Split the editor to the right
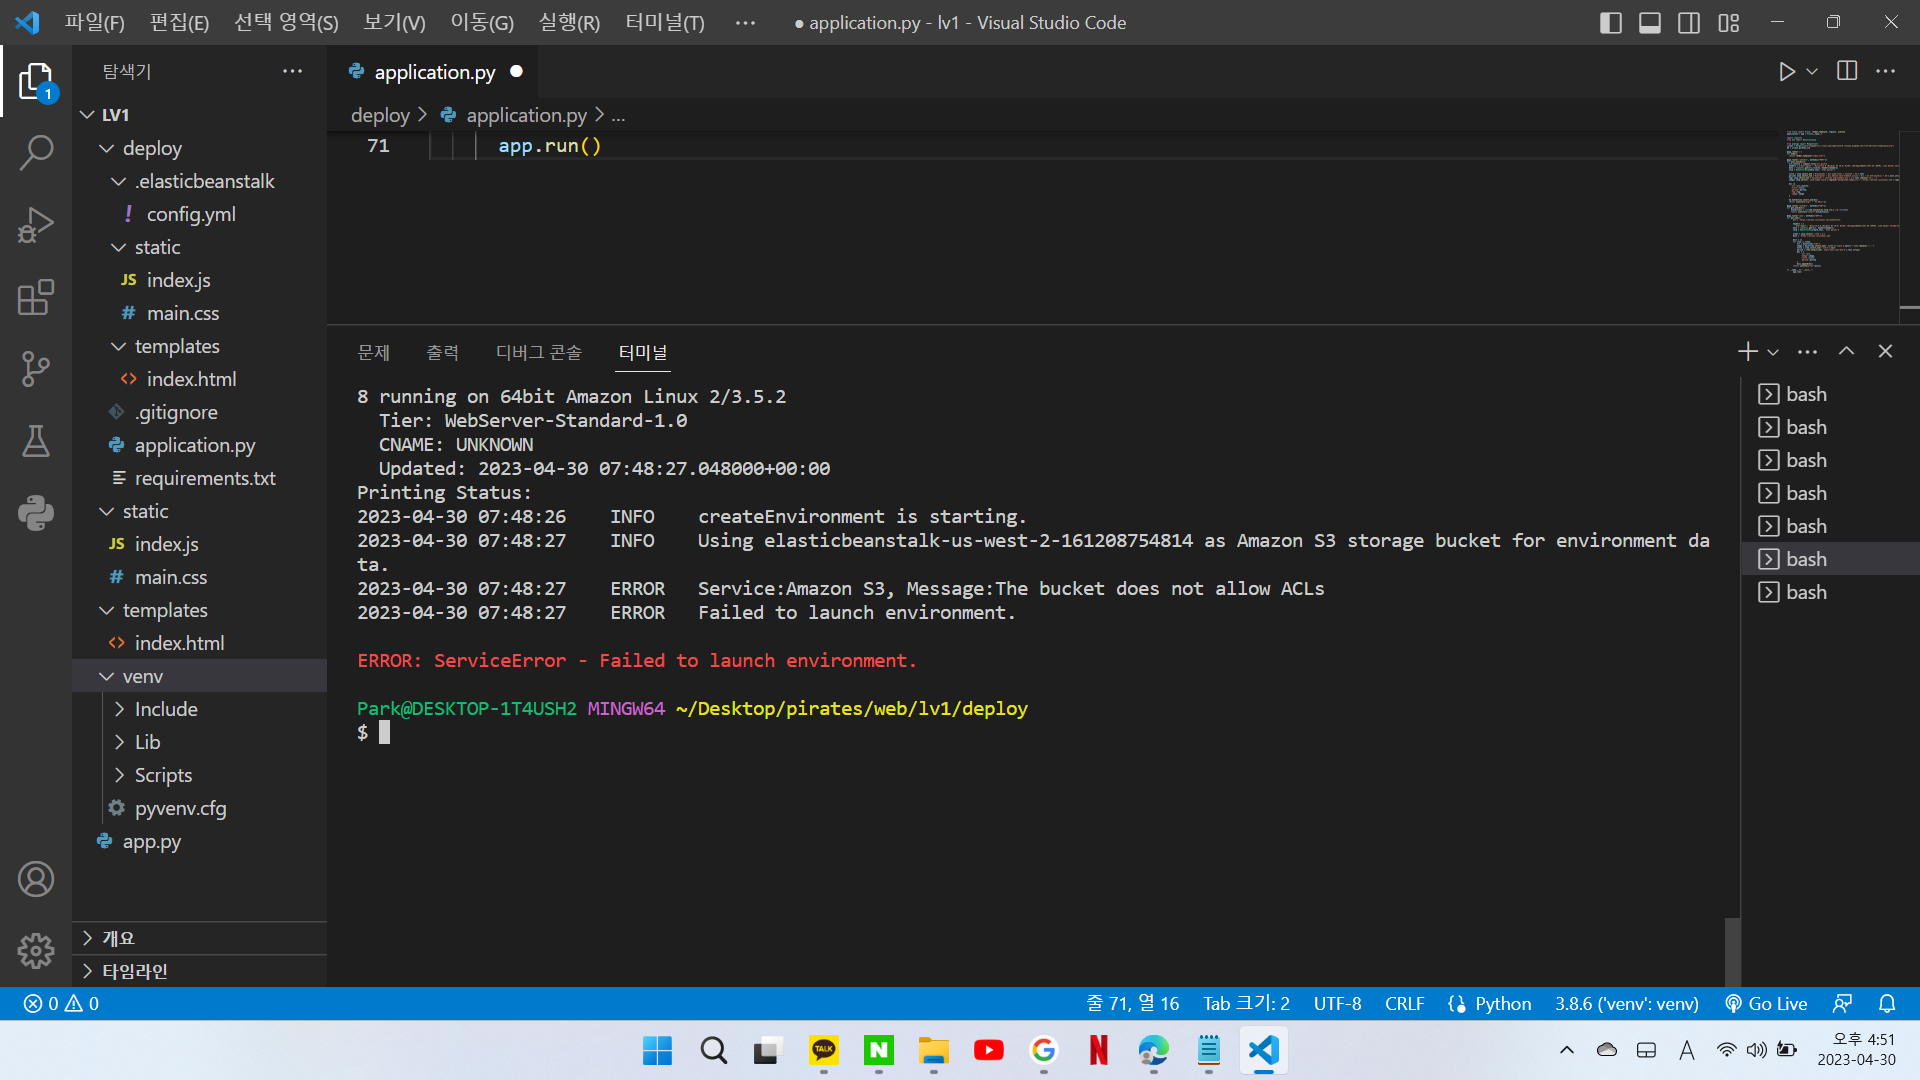The width and height of the screenshot is (1920, 1080). click(1847, 71)
